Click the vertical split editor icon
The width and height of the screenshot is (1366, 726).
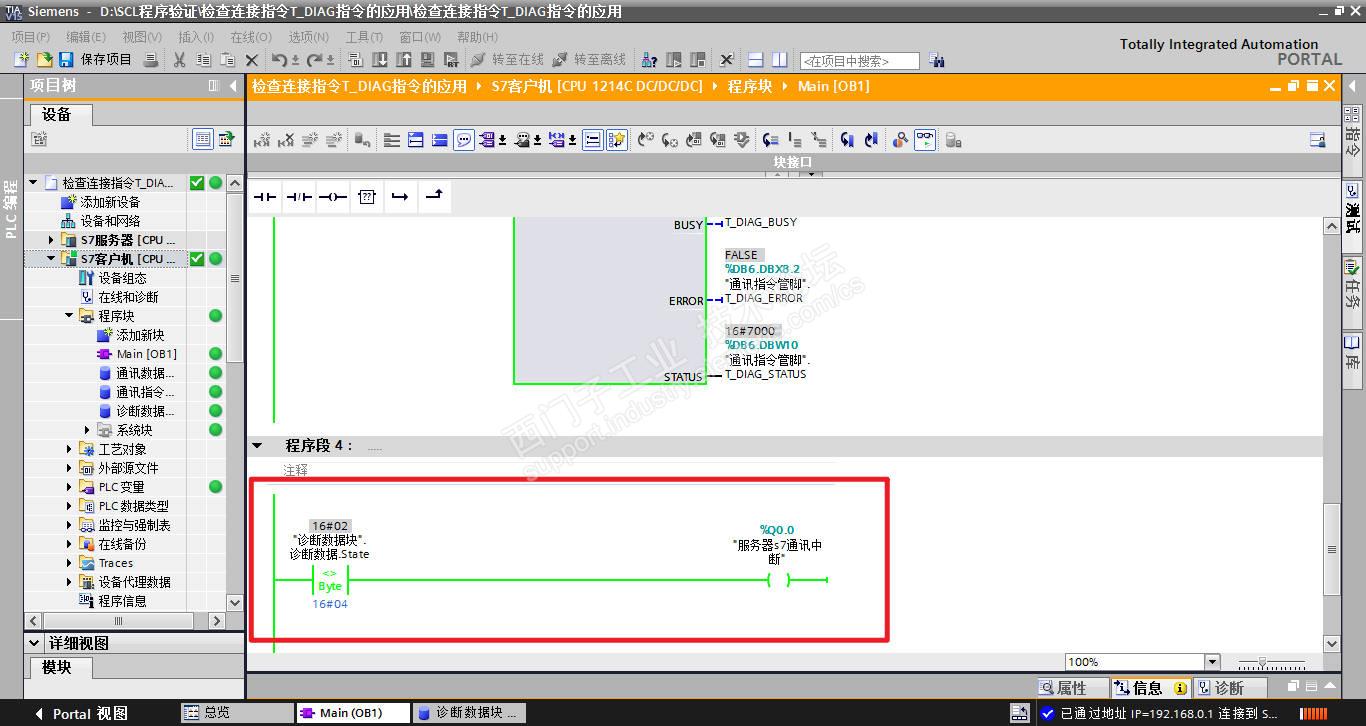coord(780,60)
